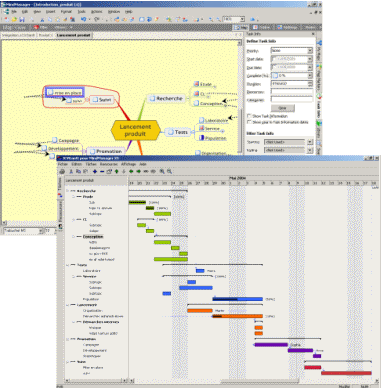Open the Complete (%) dropdown
383x389 pixels.
click(x=310, y=75)
